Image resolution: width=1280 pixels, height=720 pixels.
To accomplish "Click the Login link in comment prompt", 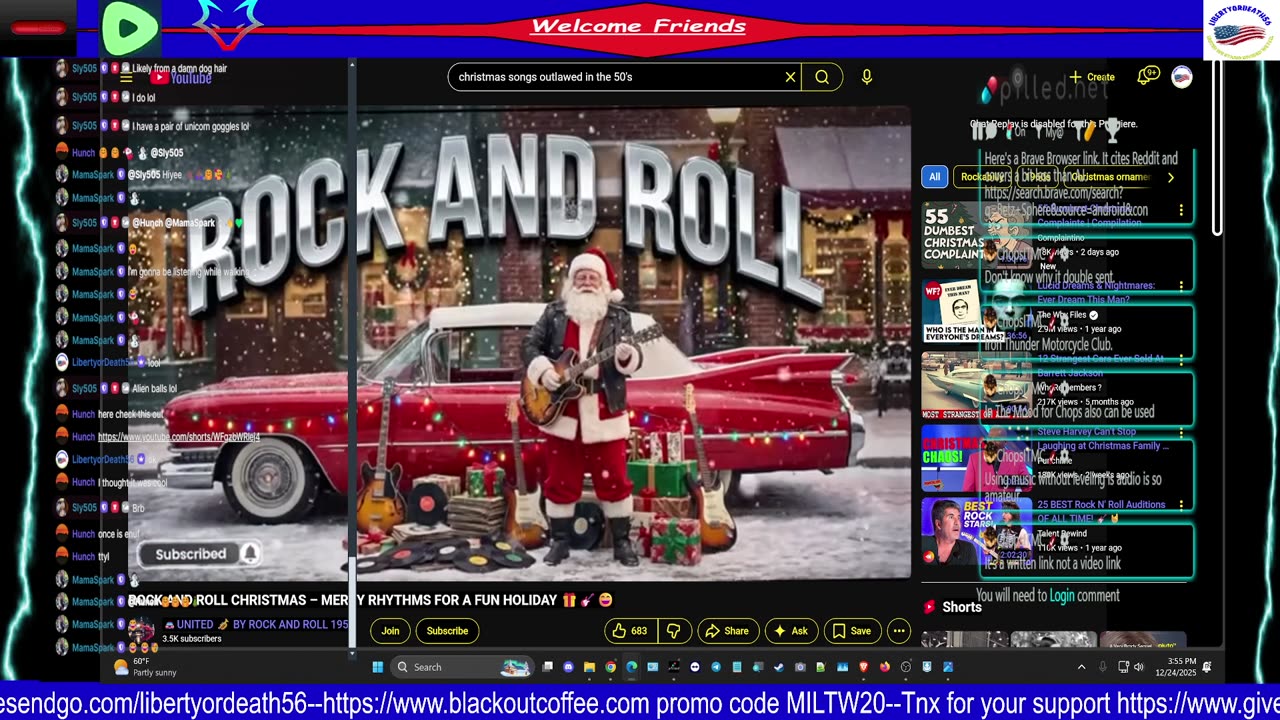I will pos(1062,596).
